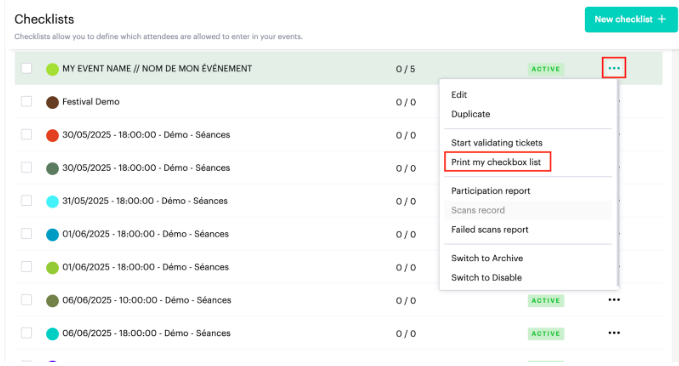This screenshot has width=679, height=366.
Task: Click ACTIVE badge on MY EVENT NAME row
Action: (x=546, y=69)
